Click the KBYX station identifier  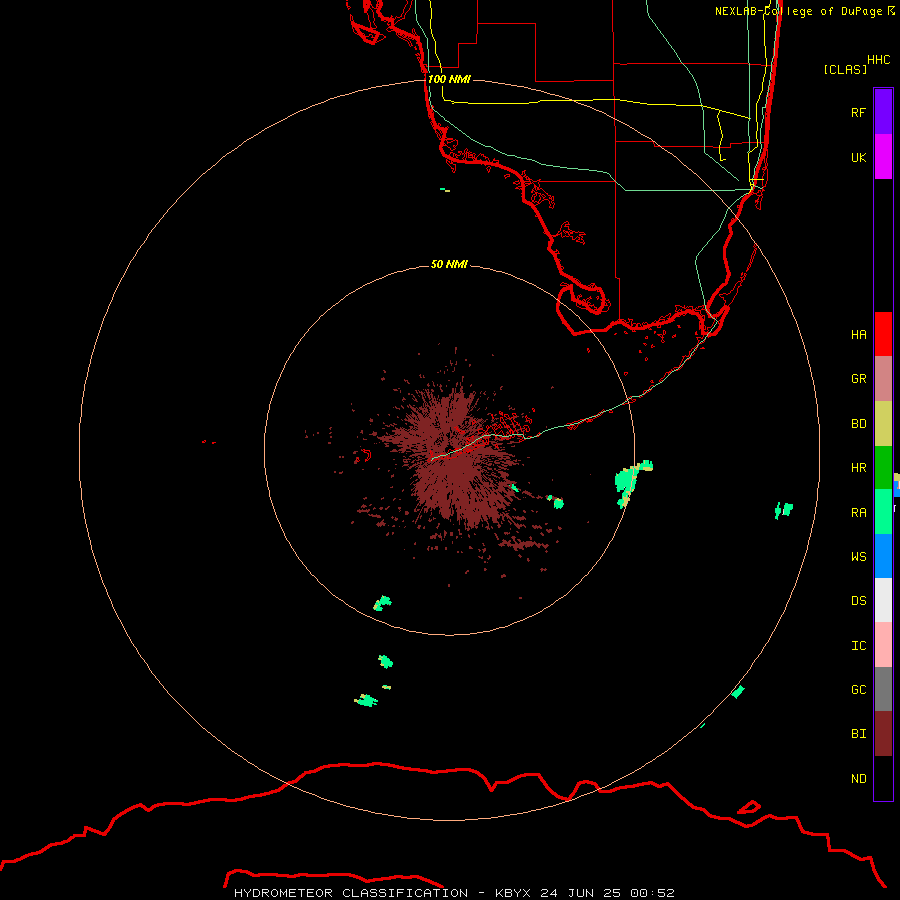514,893
